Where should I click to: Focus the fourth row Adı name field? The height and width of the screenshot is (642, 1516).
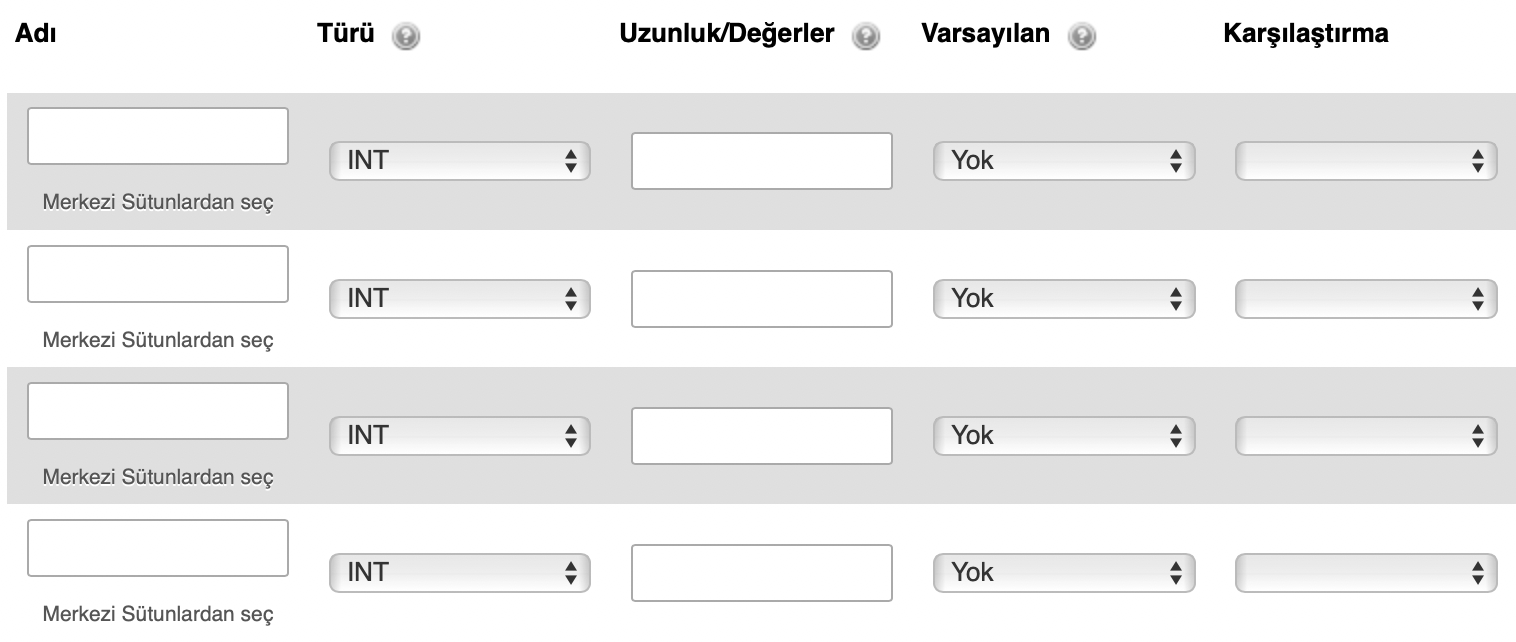(x=158, y=547)
